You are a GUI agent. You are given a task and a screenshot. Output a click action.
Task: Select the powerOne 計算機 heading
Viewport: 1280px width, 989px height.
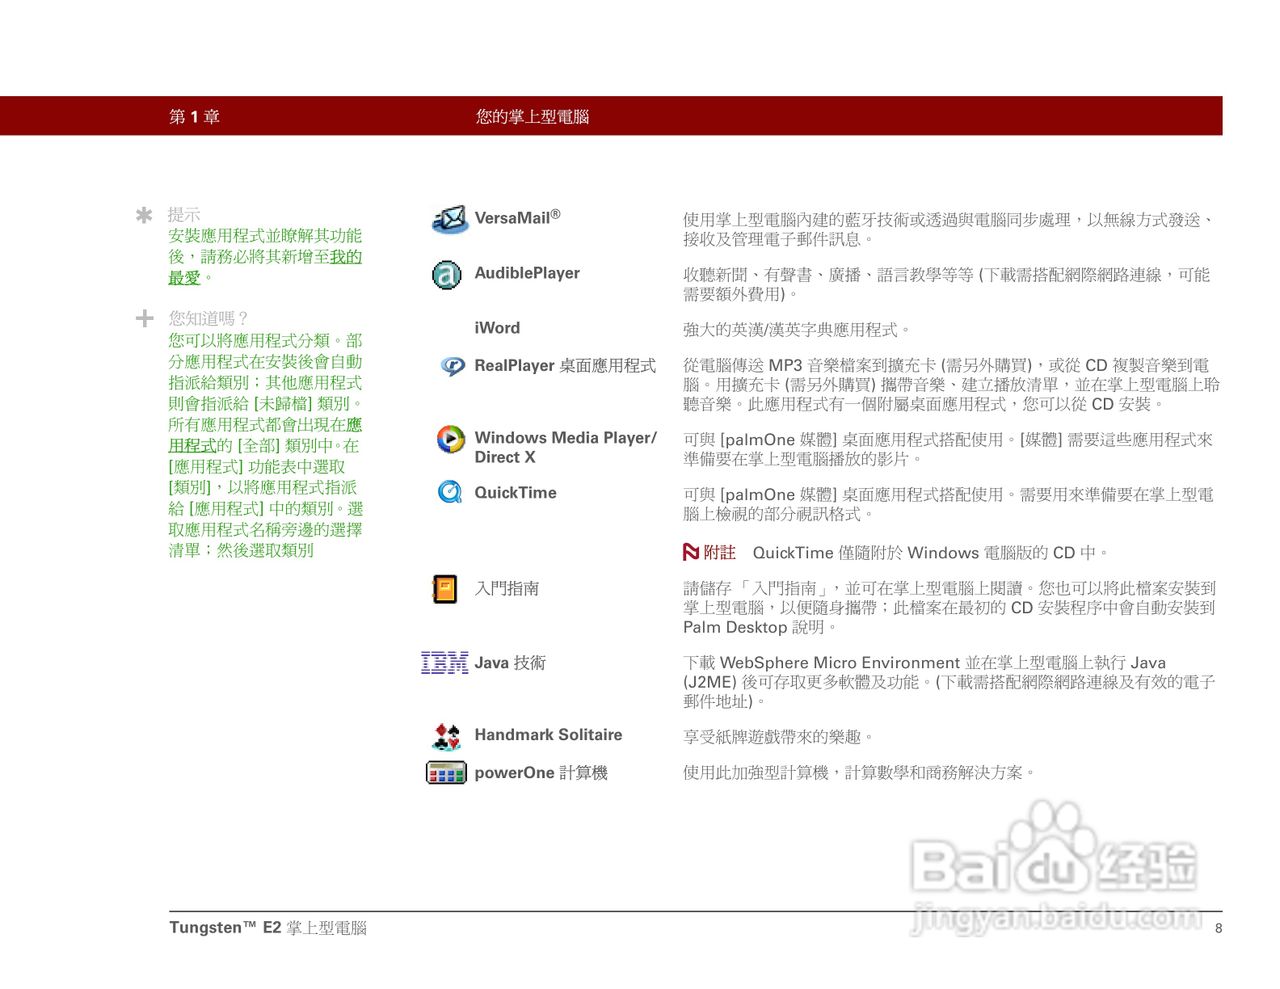(541, 773)
